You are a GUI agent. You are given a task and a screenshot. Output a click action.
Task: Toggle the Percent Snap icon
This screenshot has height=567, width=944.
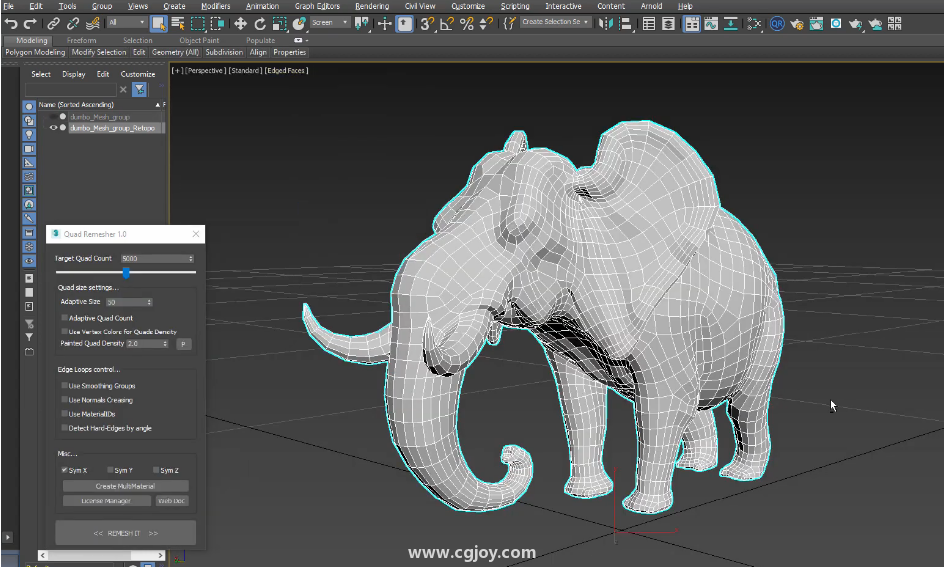467,23
